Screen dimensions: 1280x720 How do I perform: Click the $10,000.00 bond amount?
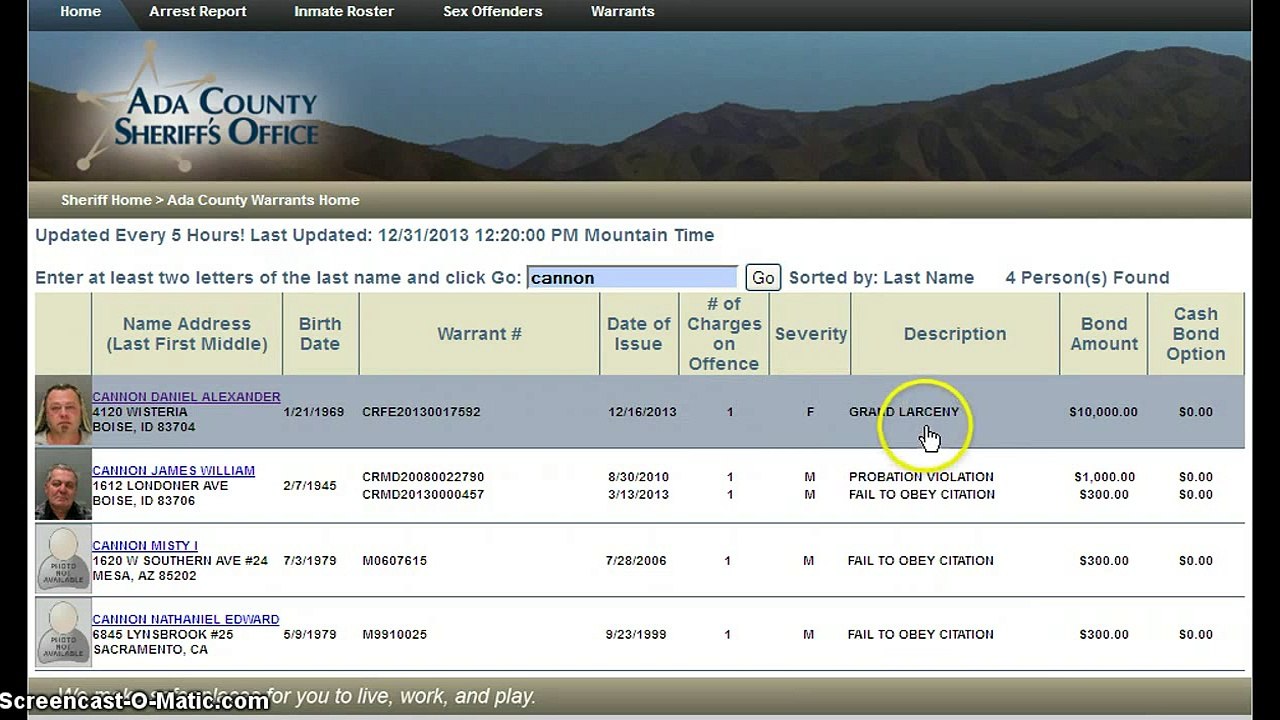point(1103,412)
